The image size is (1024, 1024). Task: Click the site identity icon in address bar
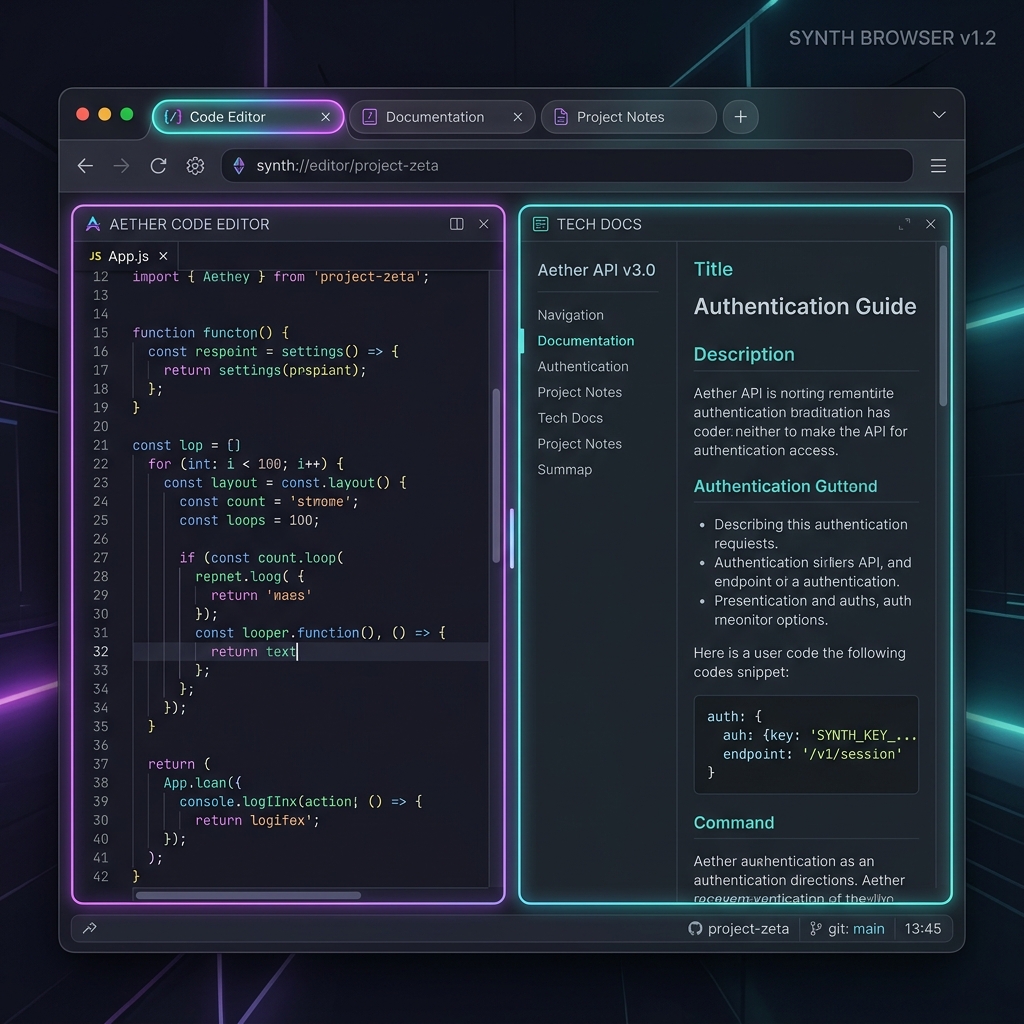click(239, 166)
